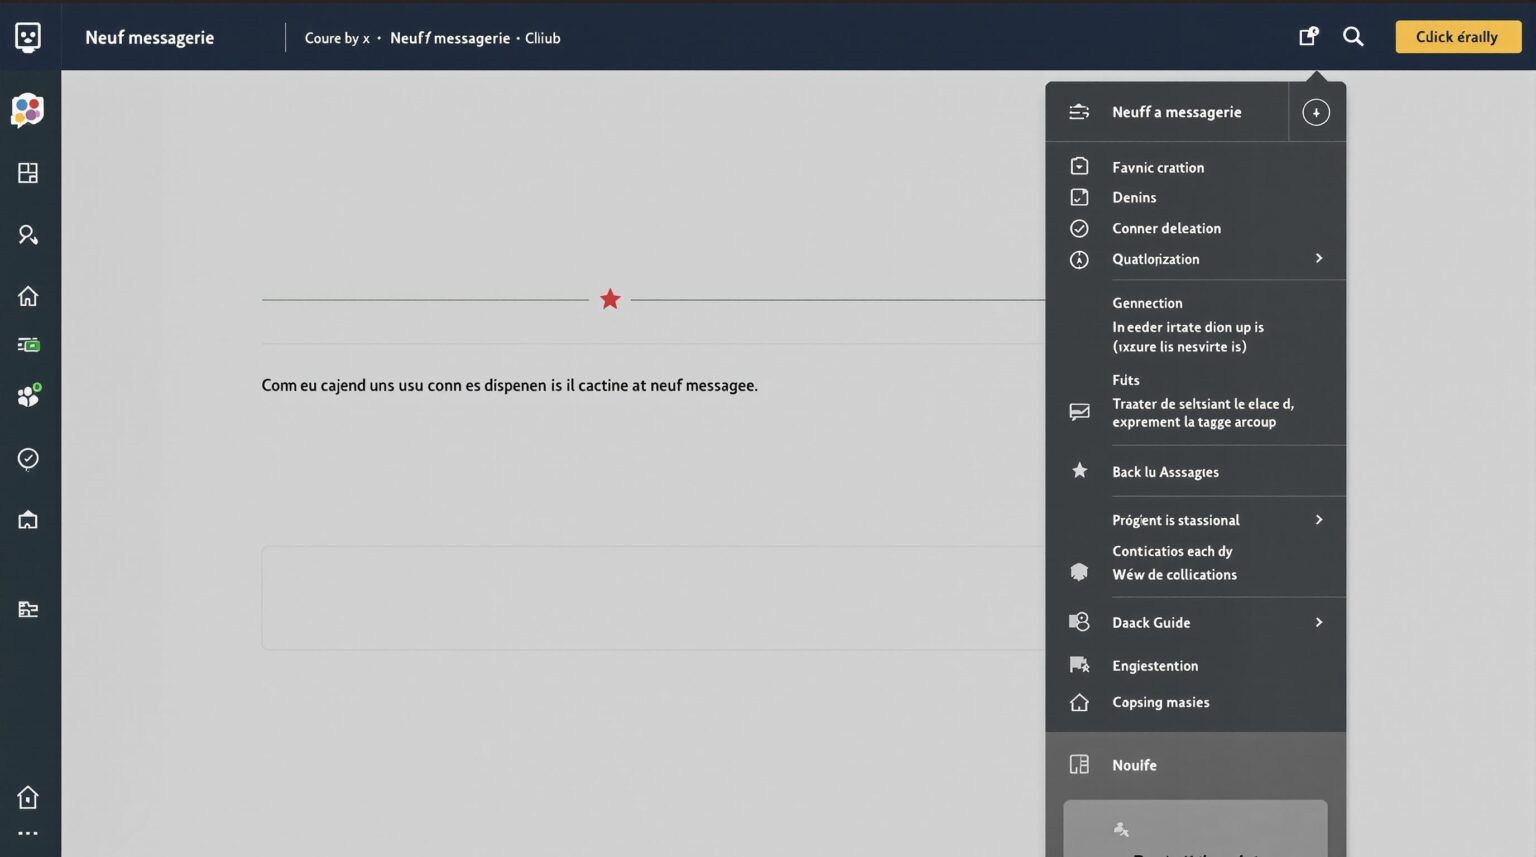Open the grid dashboard icon in sidebar
This screenshot has width=1536, height=857.
pyautogui.click(x=28, y=174)
